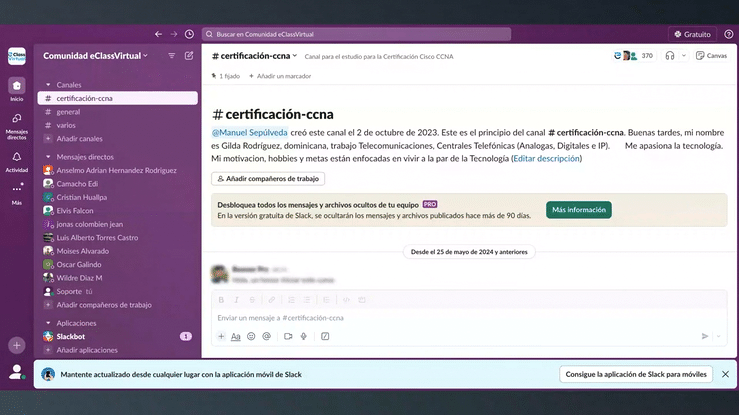Start a huddle with headphones icon
The image size is (739, 415).
(x=670, y=56)
